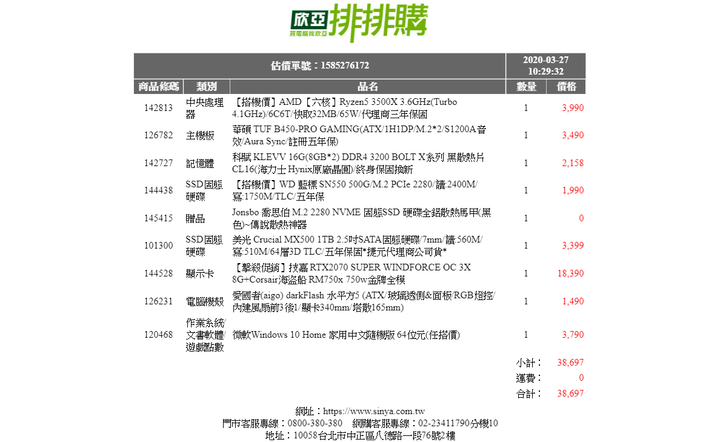Viewport: 720px width, 442px height.
Task: Click the address line 台北市中正區八德路
Action: (360, 435)
